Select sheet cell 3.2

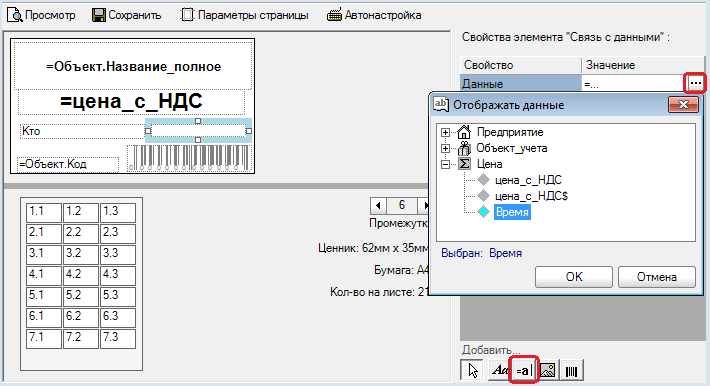[81, 254]
